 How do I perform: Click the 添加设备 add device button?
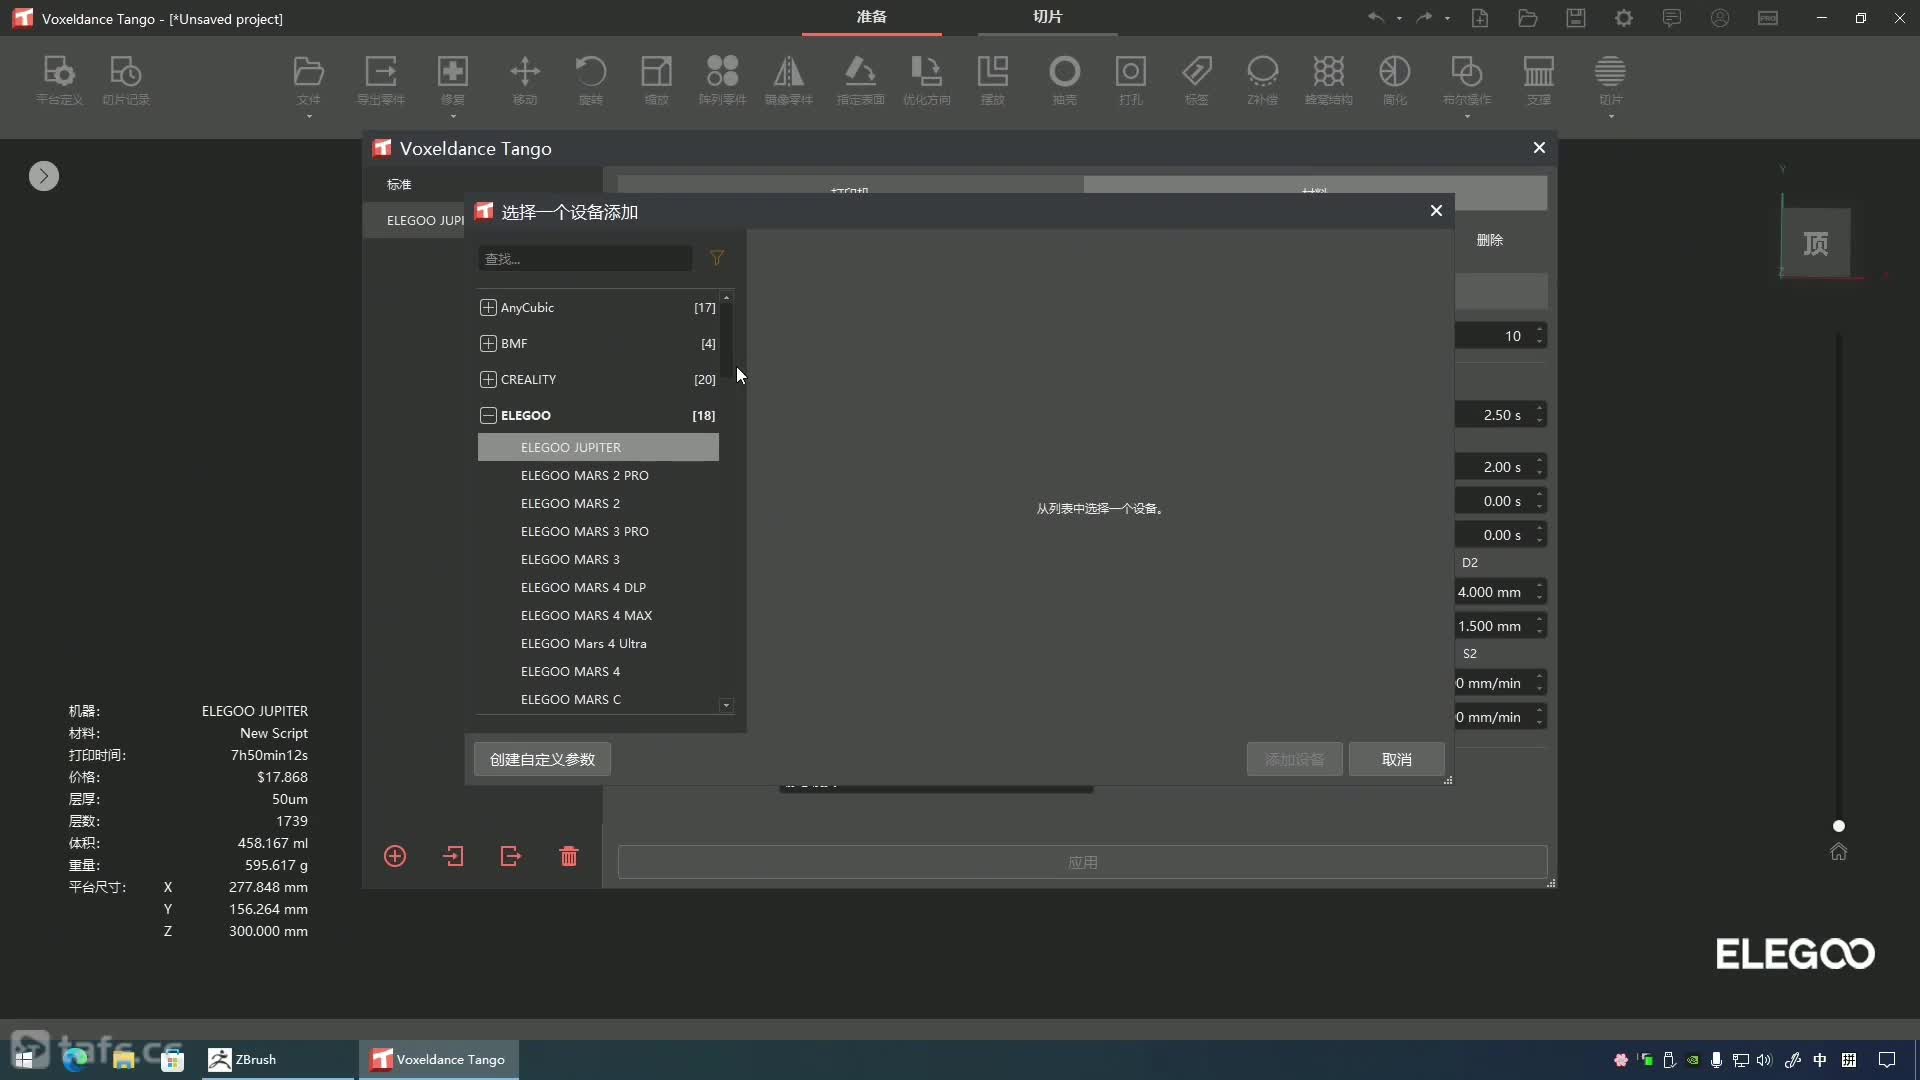pyautogui.click(x=1294, y=759)
